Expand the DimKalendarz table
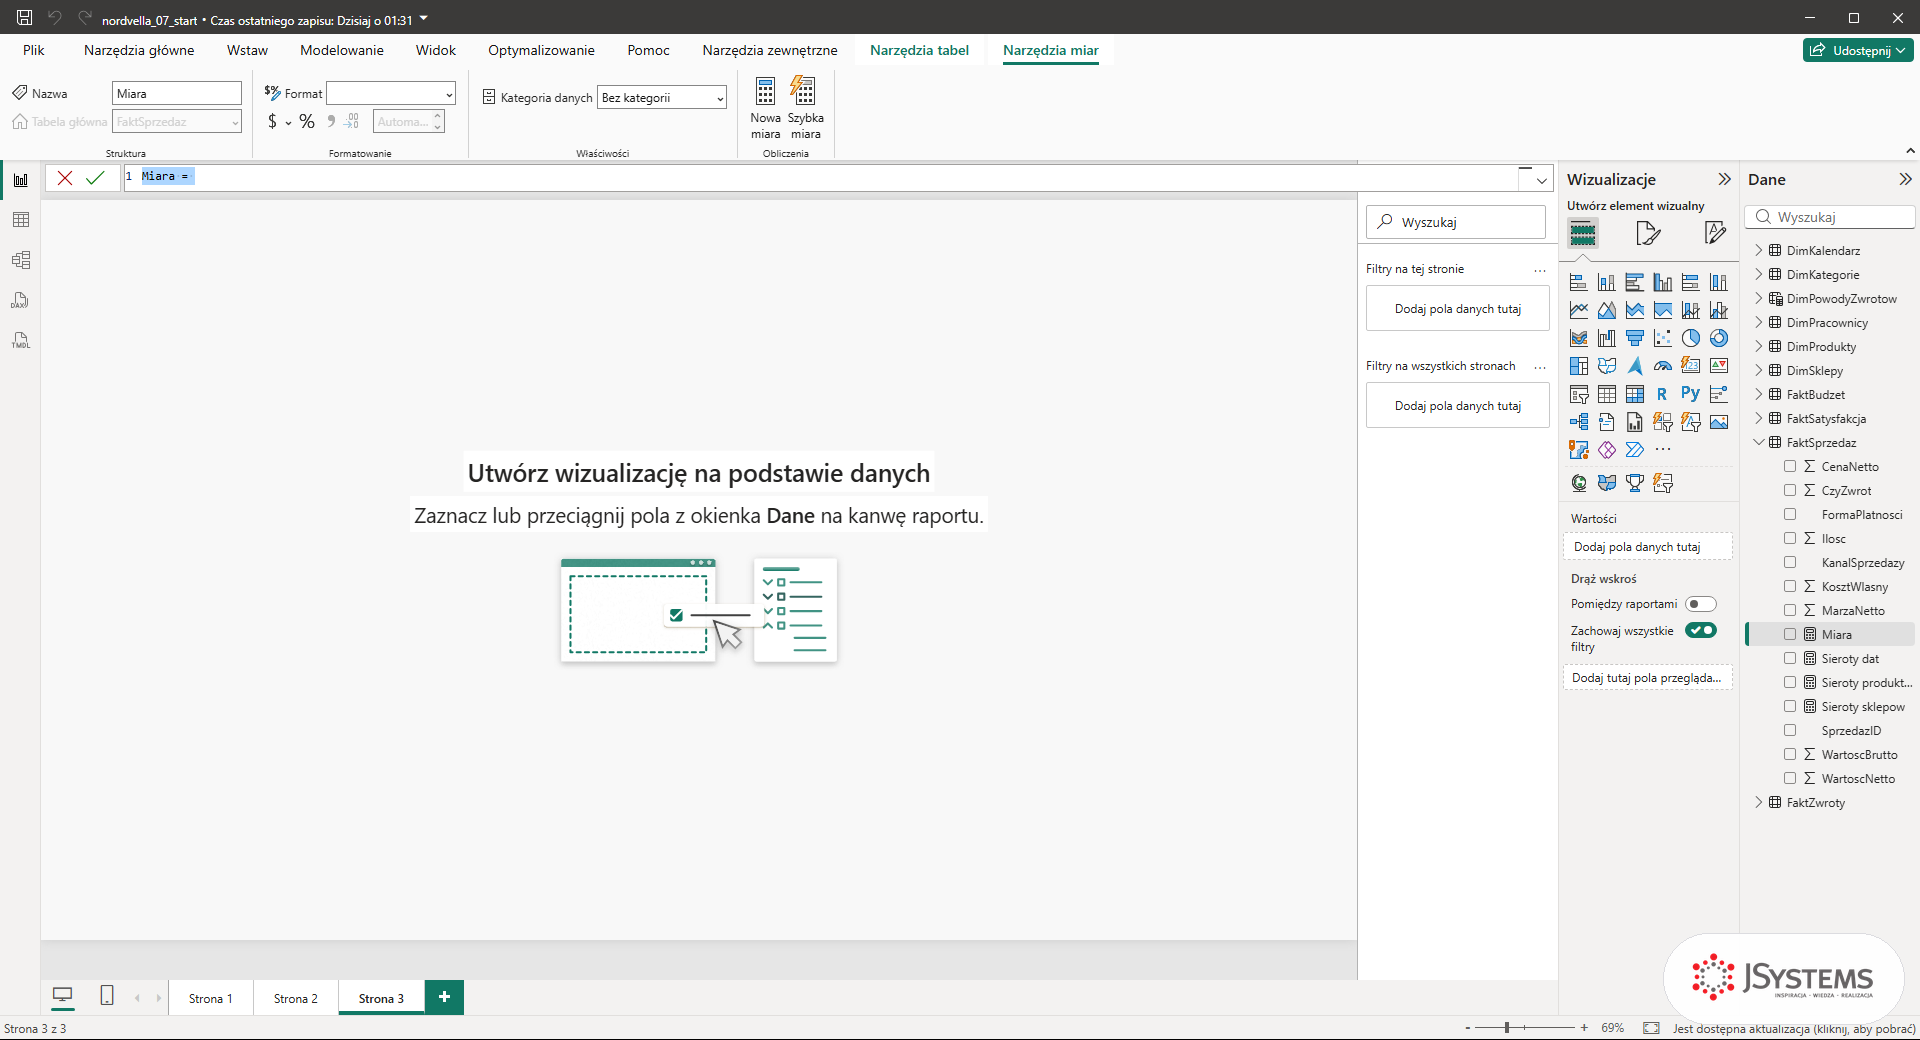This screenshot has width=1920, height=1040. pos(1759,250)
